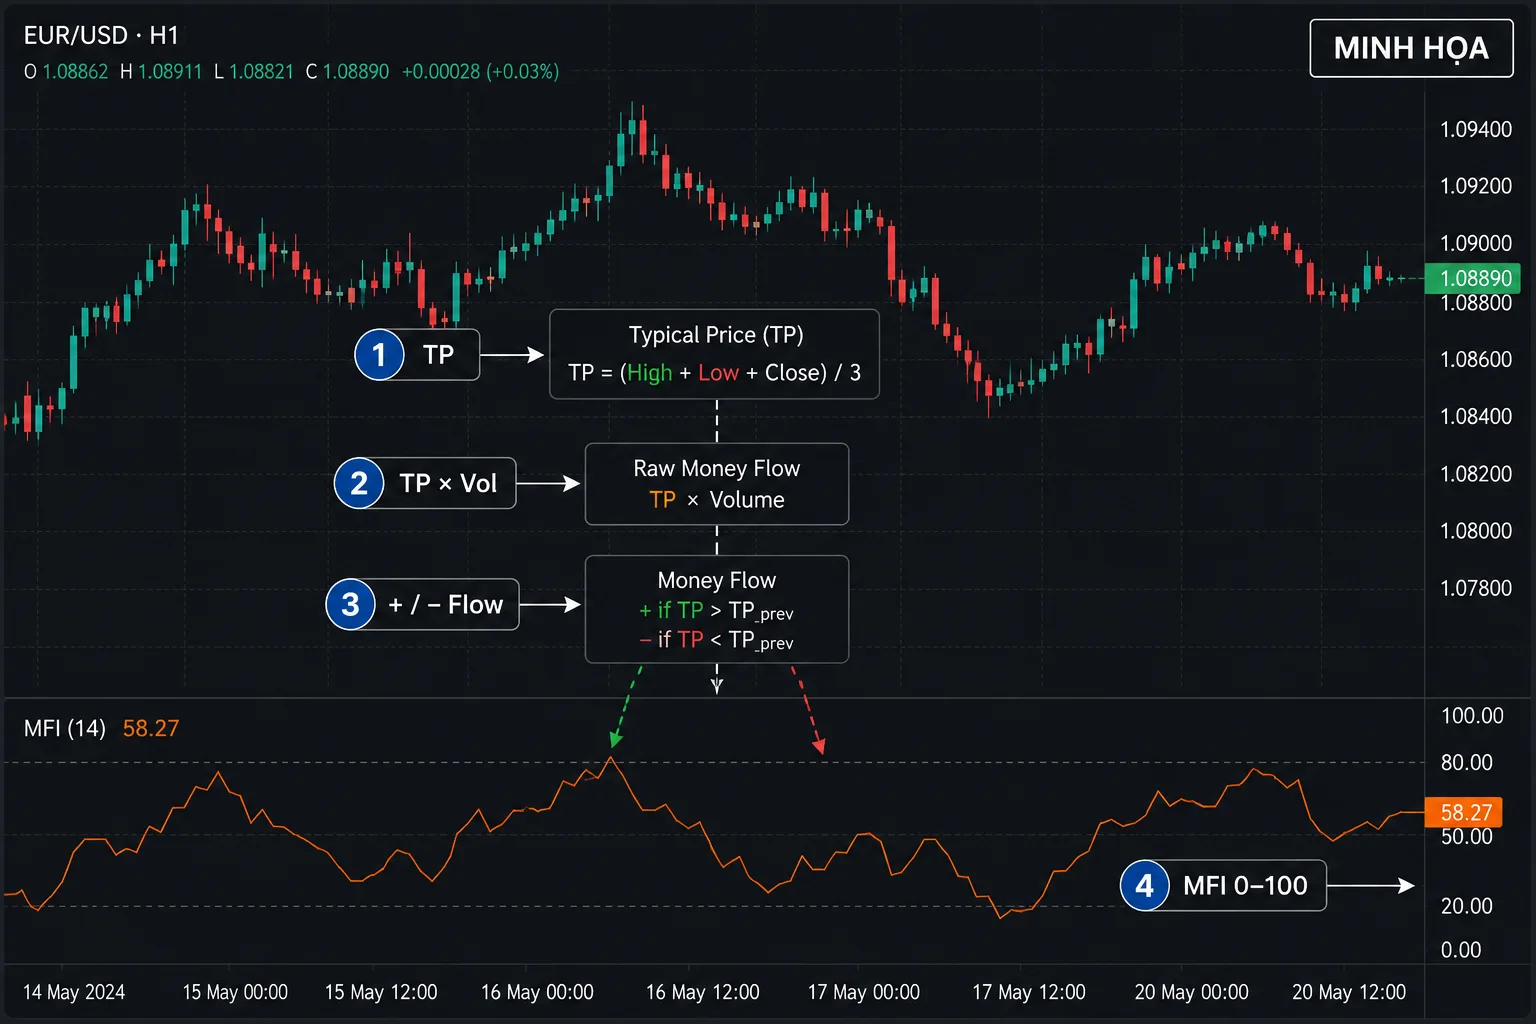Screen dimensions: 1536x1024
Task: Click the 17 May 00:00 time label
Action: pyautogui.click(x=864, y=992)
